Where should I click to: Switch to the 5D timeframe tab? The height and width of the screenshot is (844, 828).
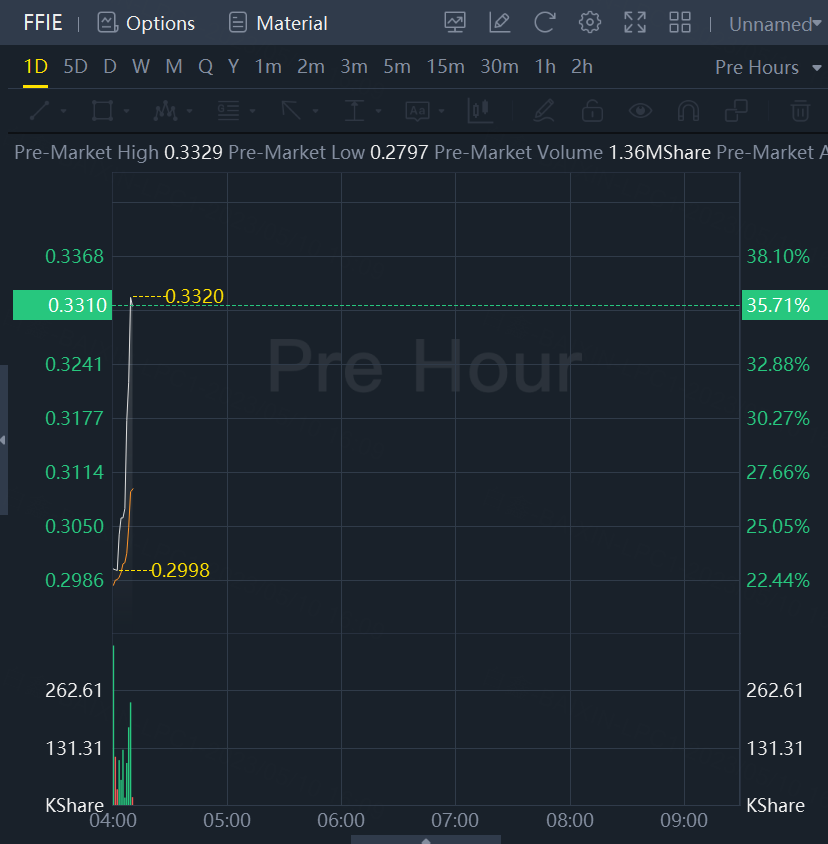pyautogui.click(x=75, y=67)
